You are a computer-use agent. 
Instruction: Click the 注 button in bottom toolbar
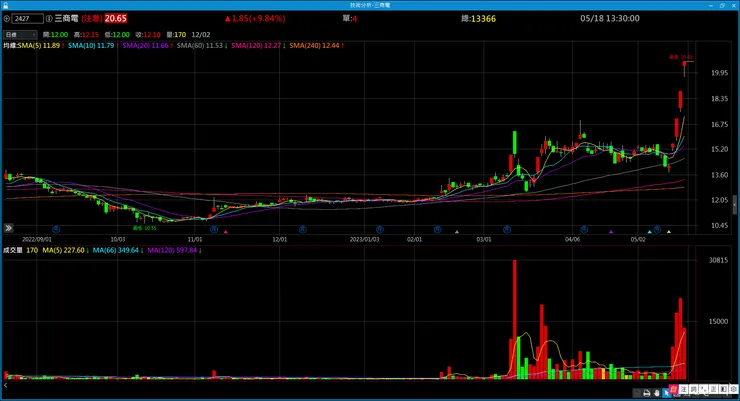(683, 389)
